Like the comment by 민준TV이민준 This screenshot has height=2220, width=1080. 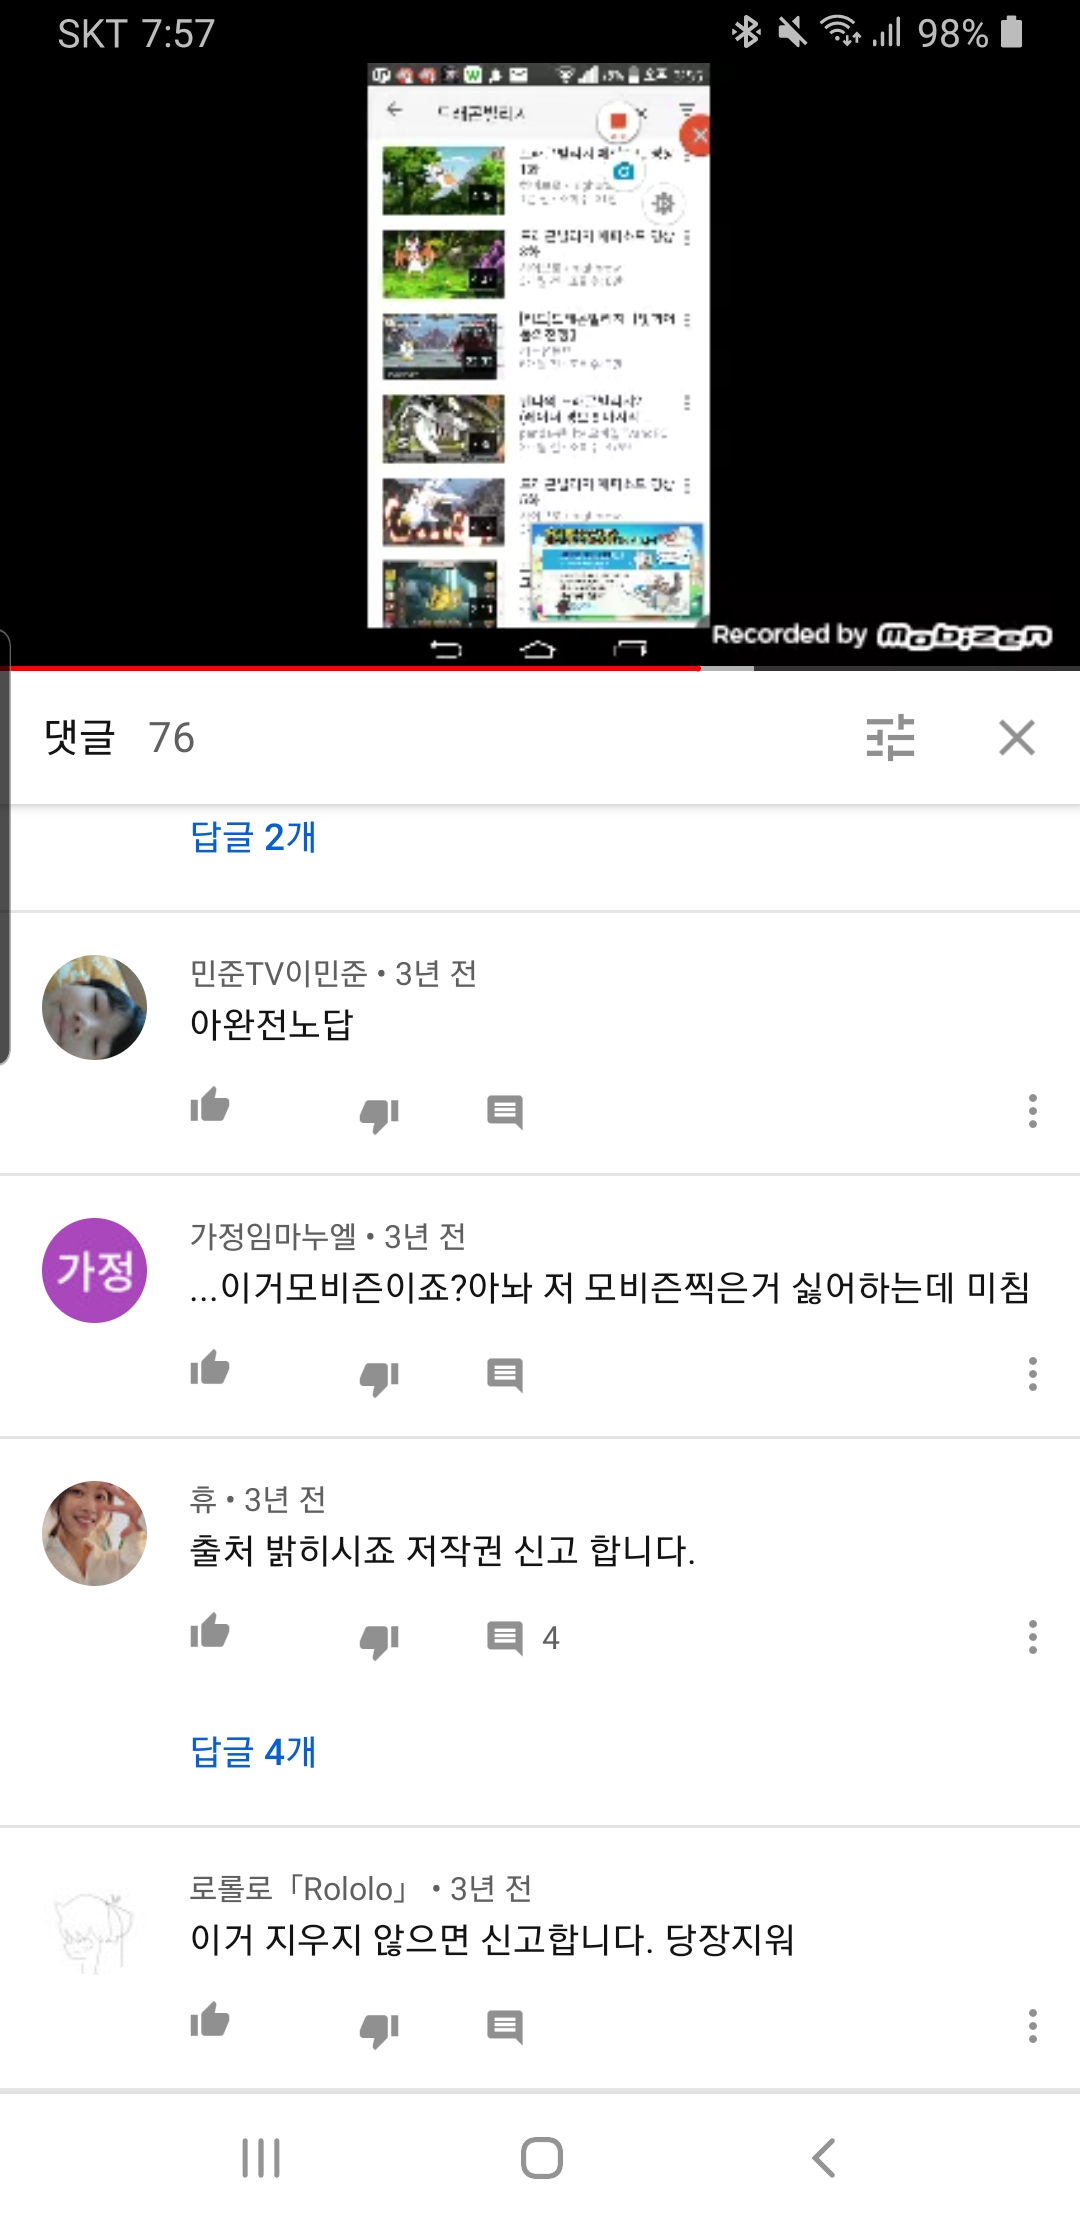[x=210, y=1107]
